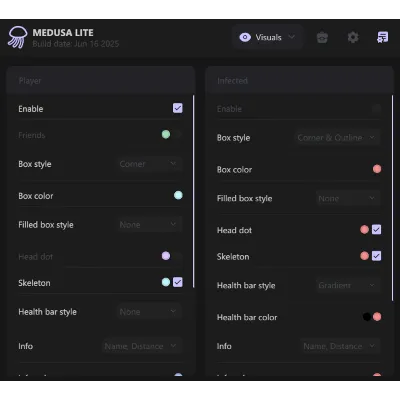Pick Player Head dot purple swatch

166,256
